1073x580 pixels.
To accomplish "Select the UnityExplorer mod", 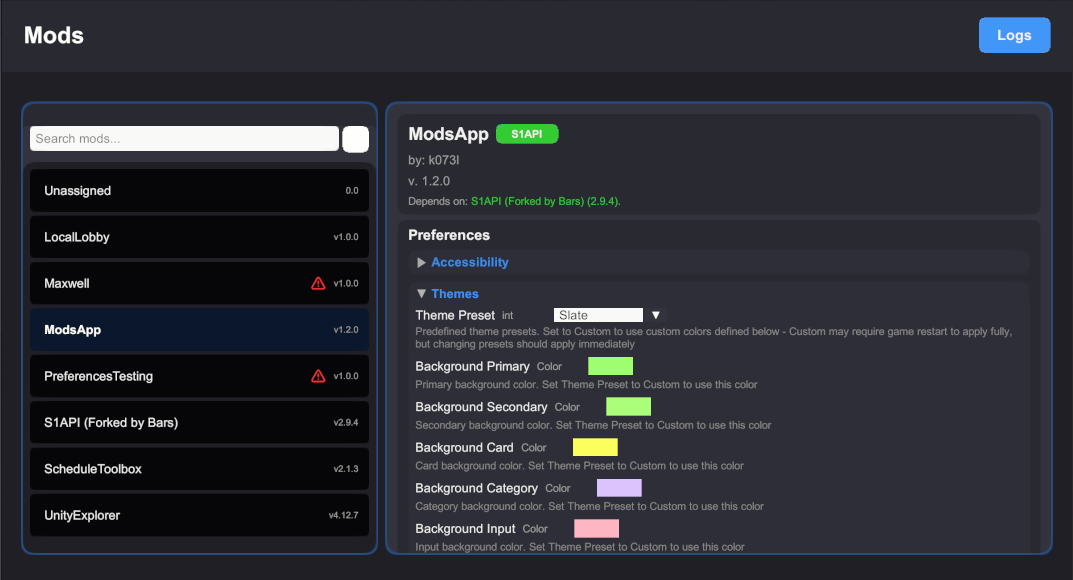I will 199,515.
